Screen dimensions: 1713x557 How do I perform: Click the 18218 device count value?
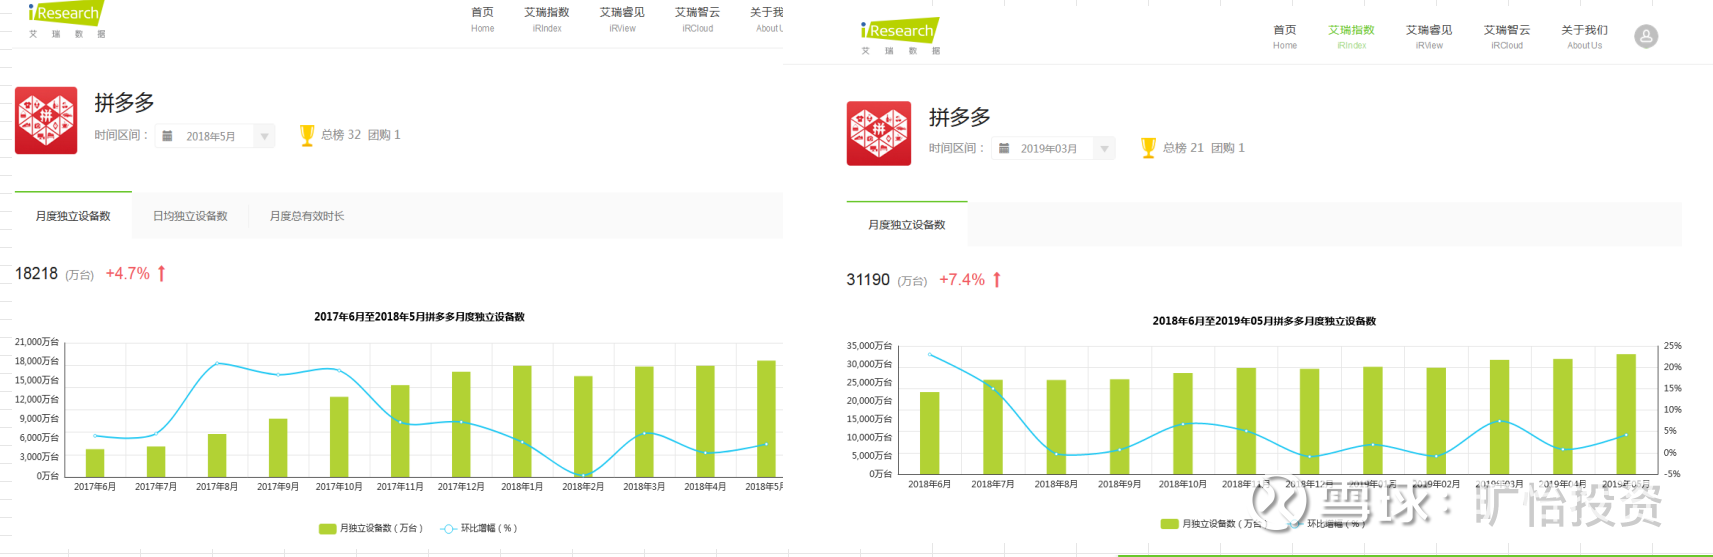(x=36, y=273)
